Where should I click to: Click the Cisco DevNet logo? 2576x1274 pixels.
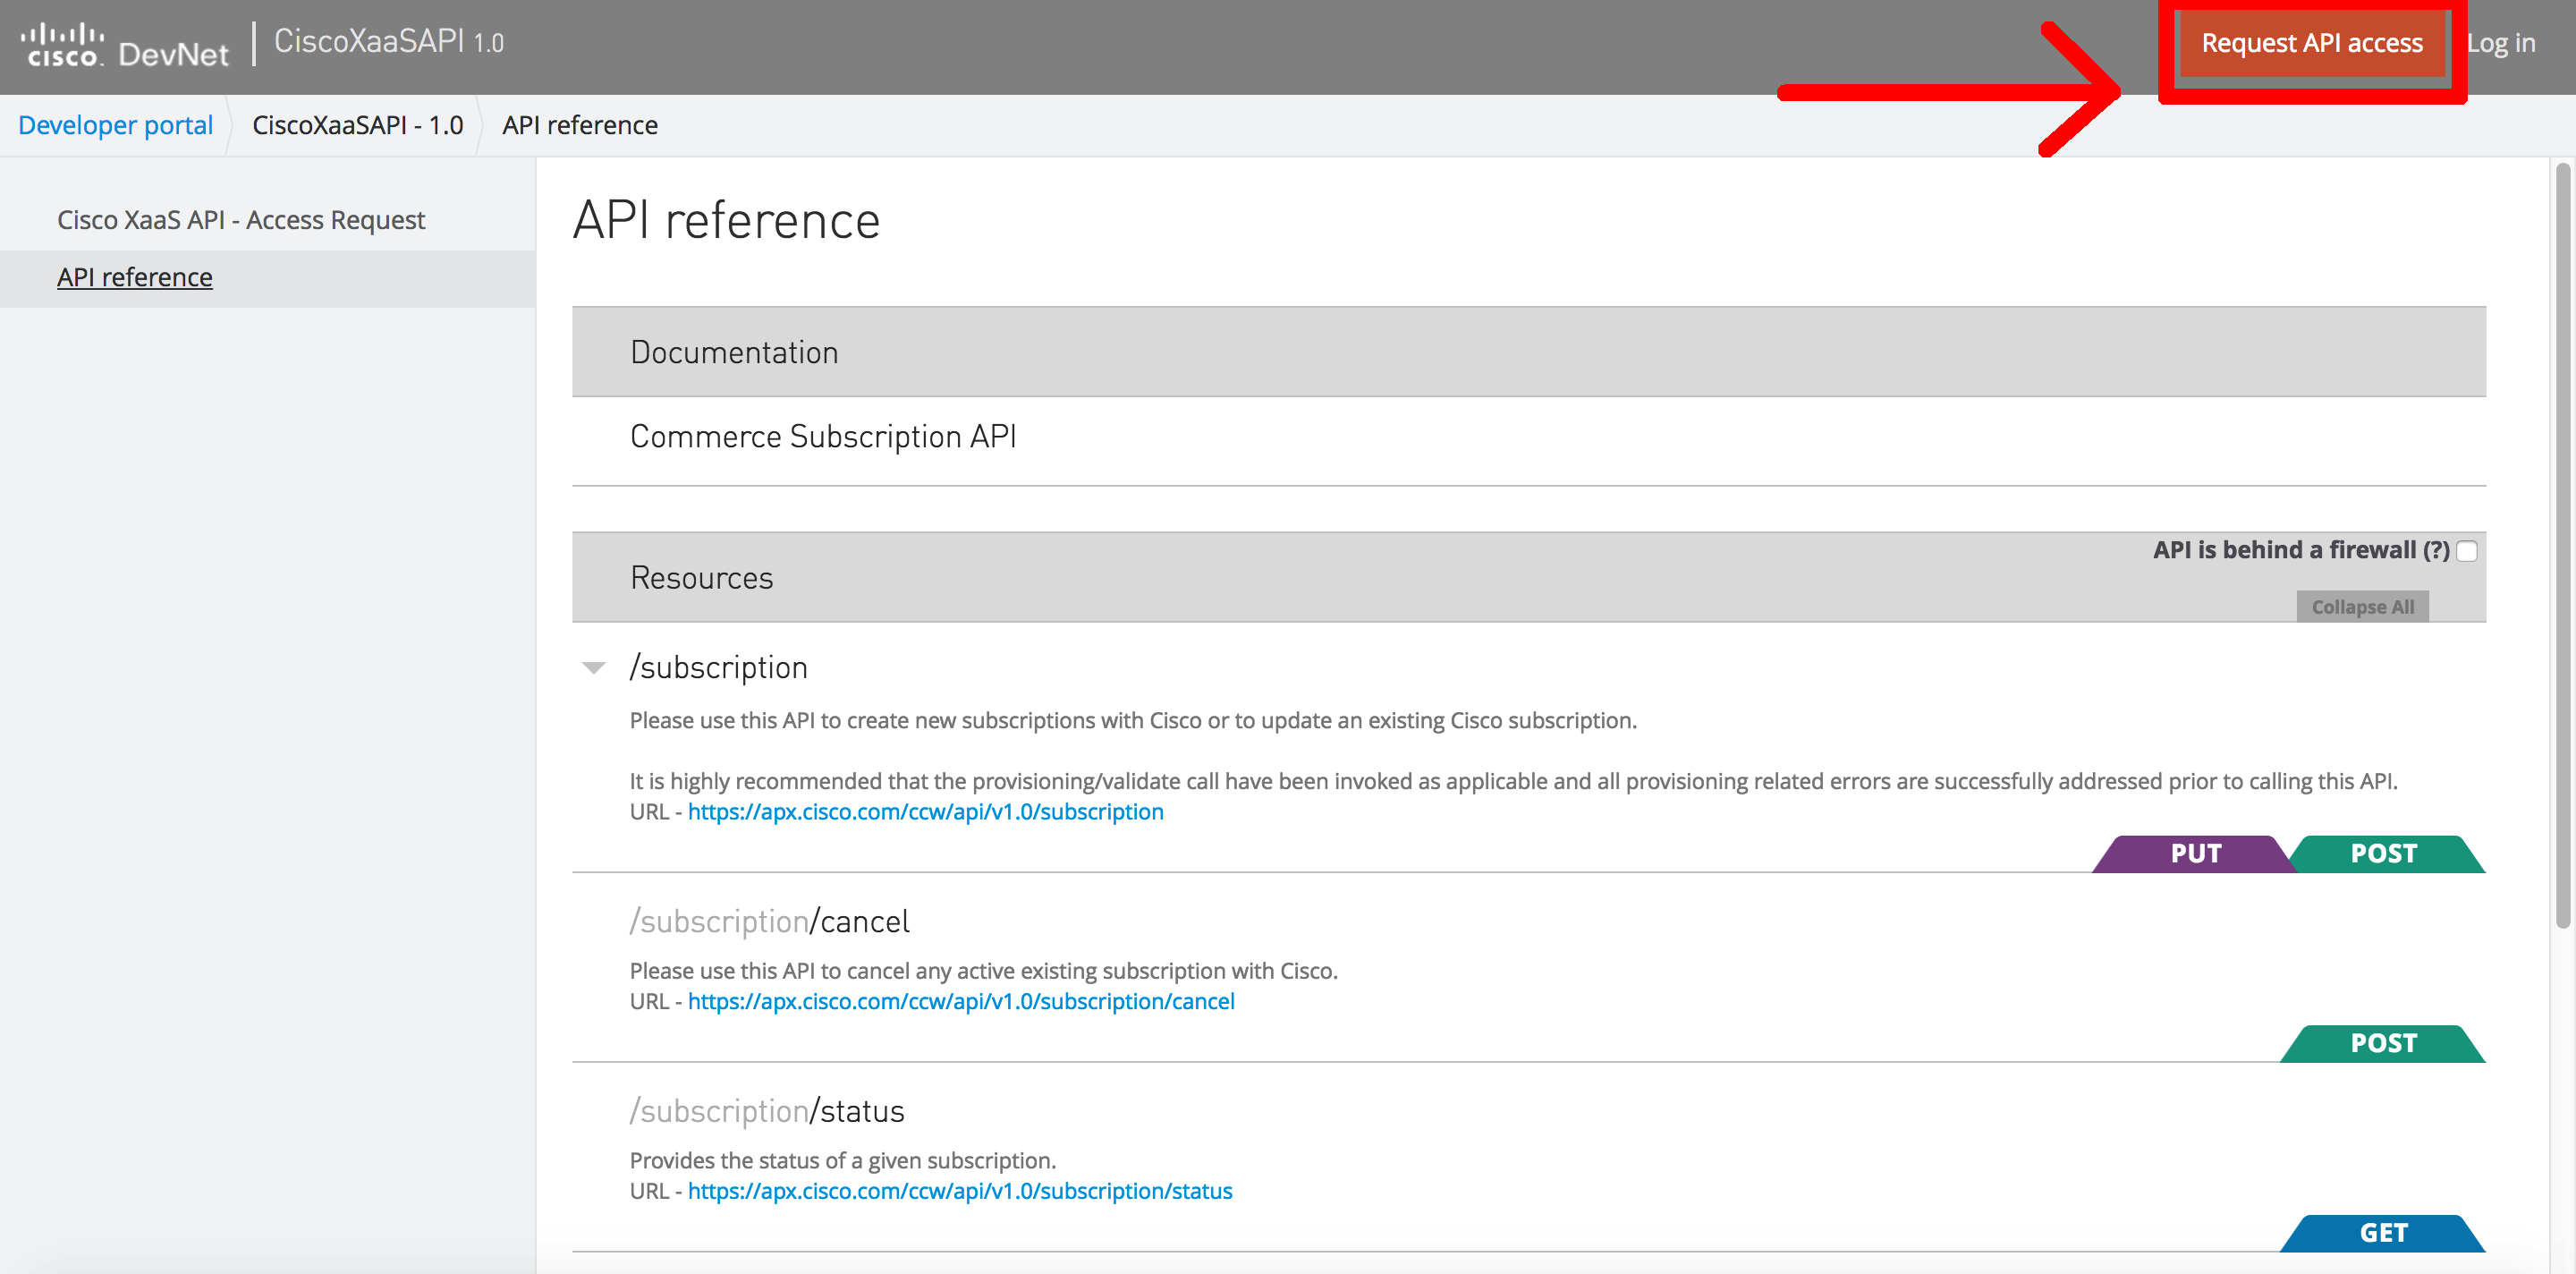[x=125, y=45]
